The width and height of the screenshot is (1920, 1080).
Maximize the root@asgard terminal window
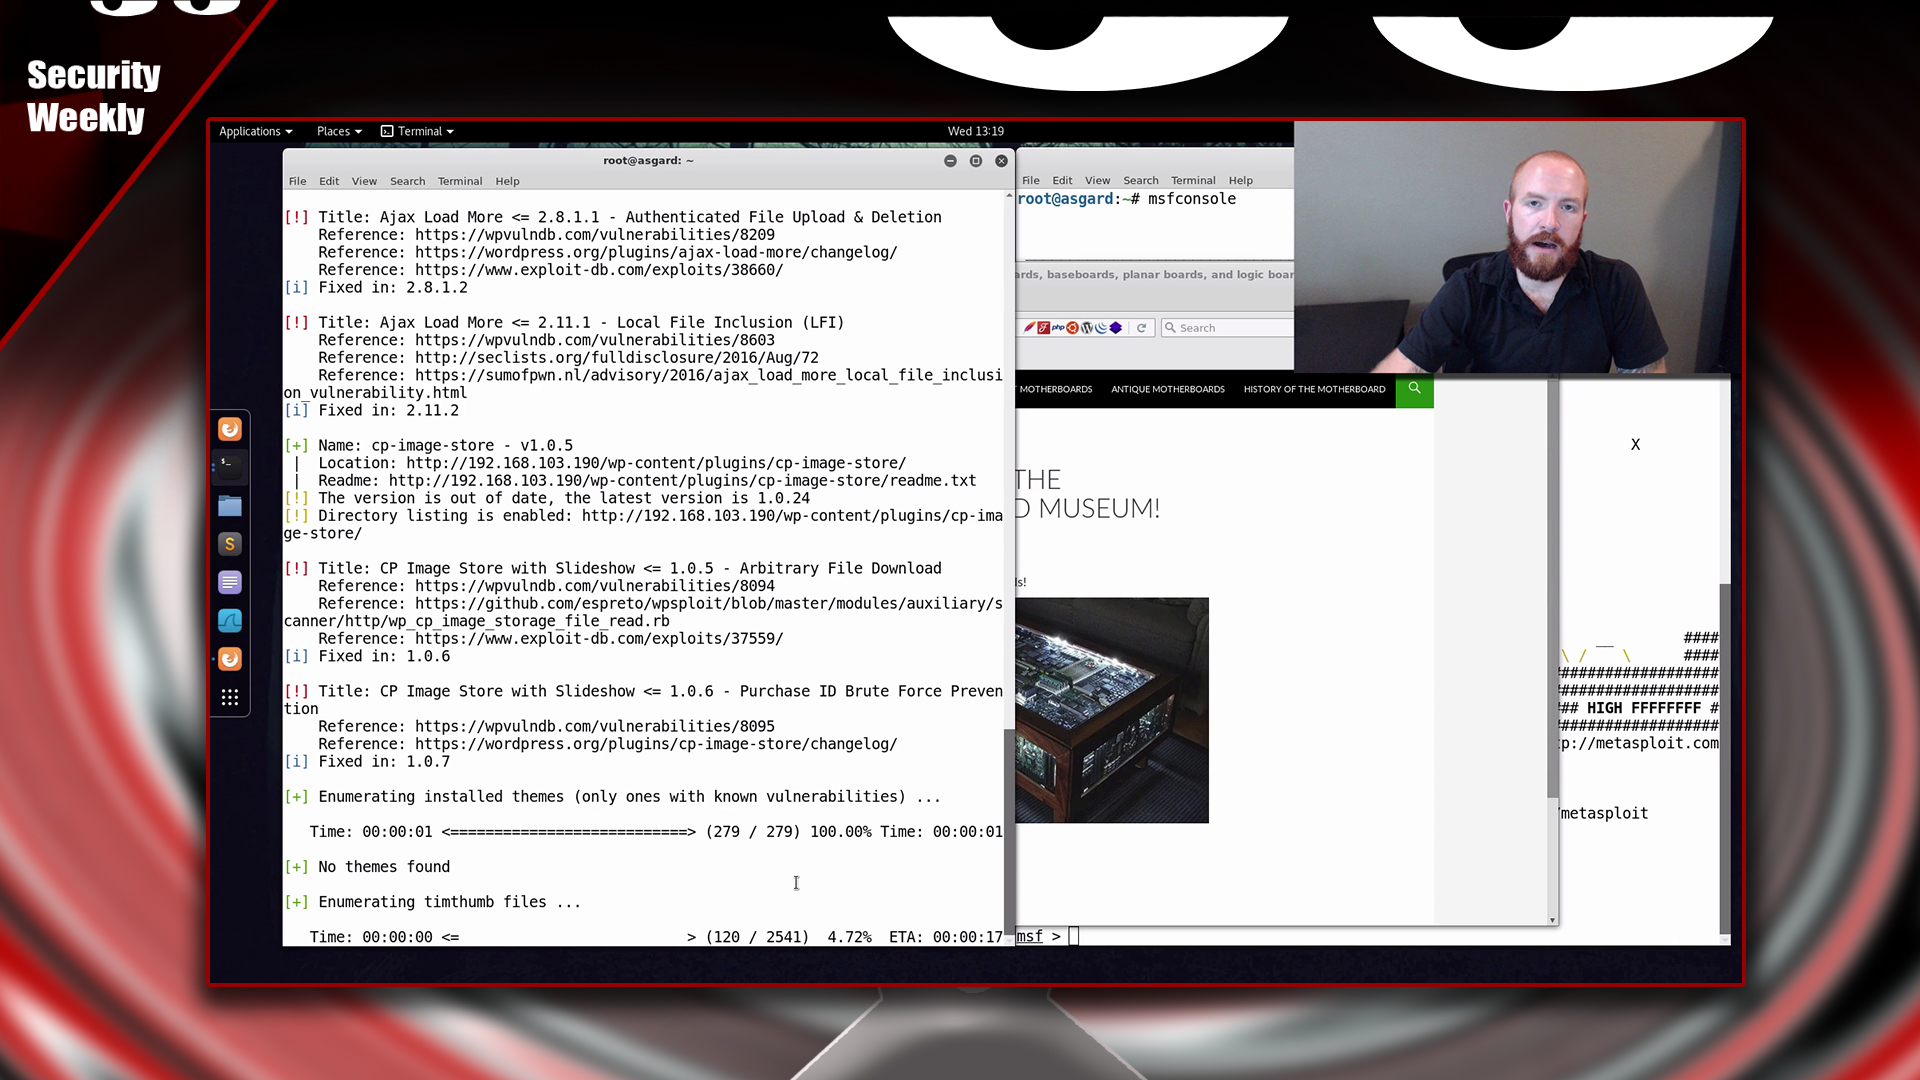pyautogui.click(x=976, y=161)
